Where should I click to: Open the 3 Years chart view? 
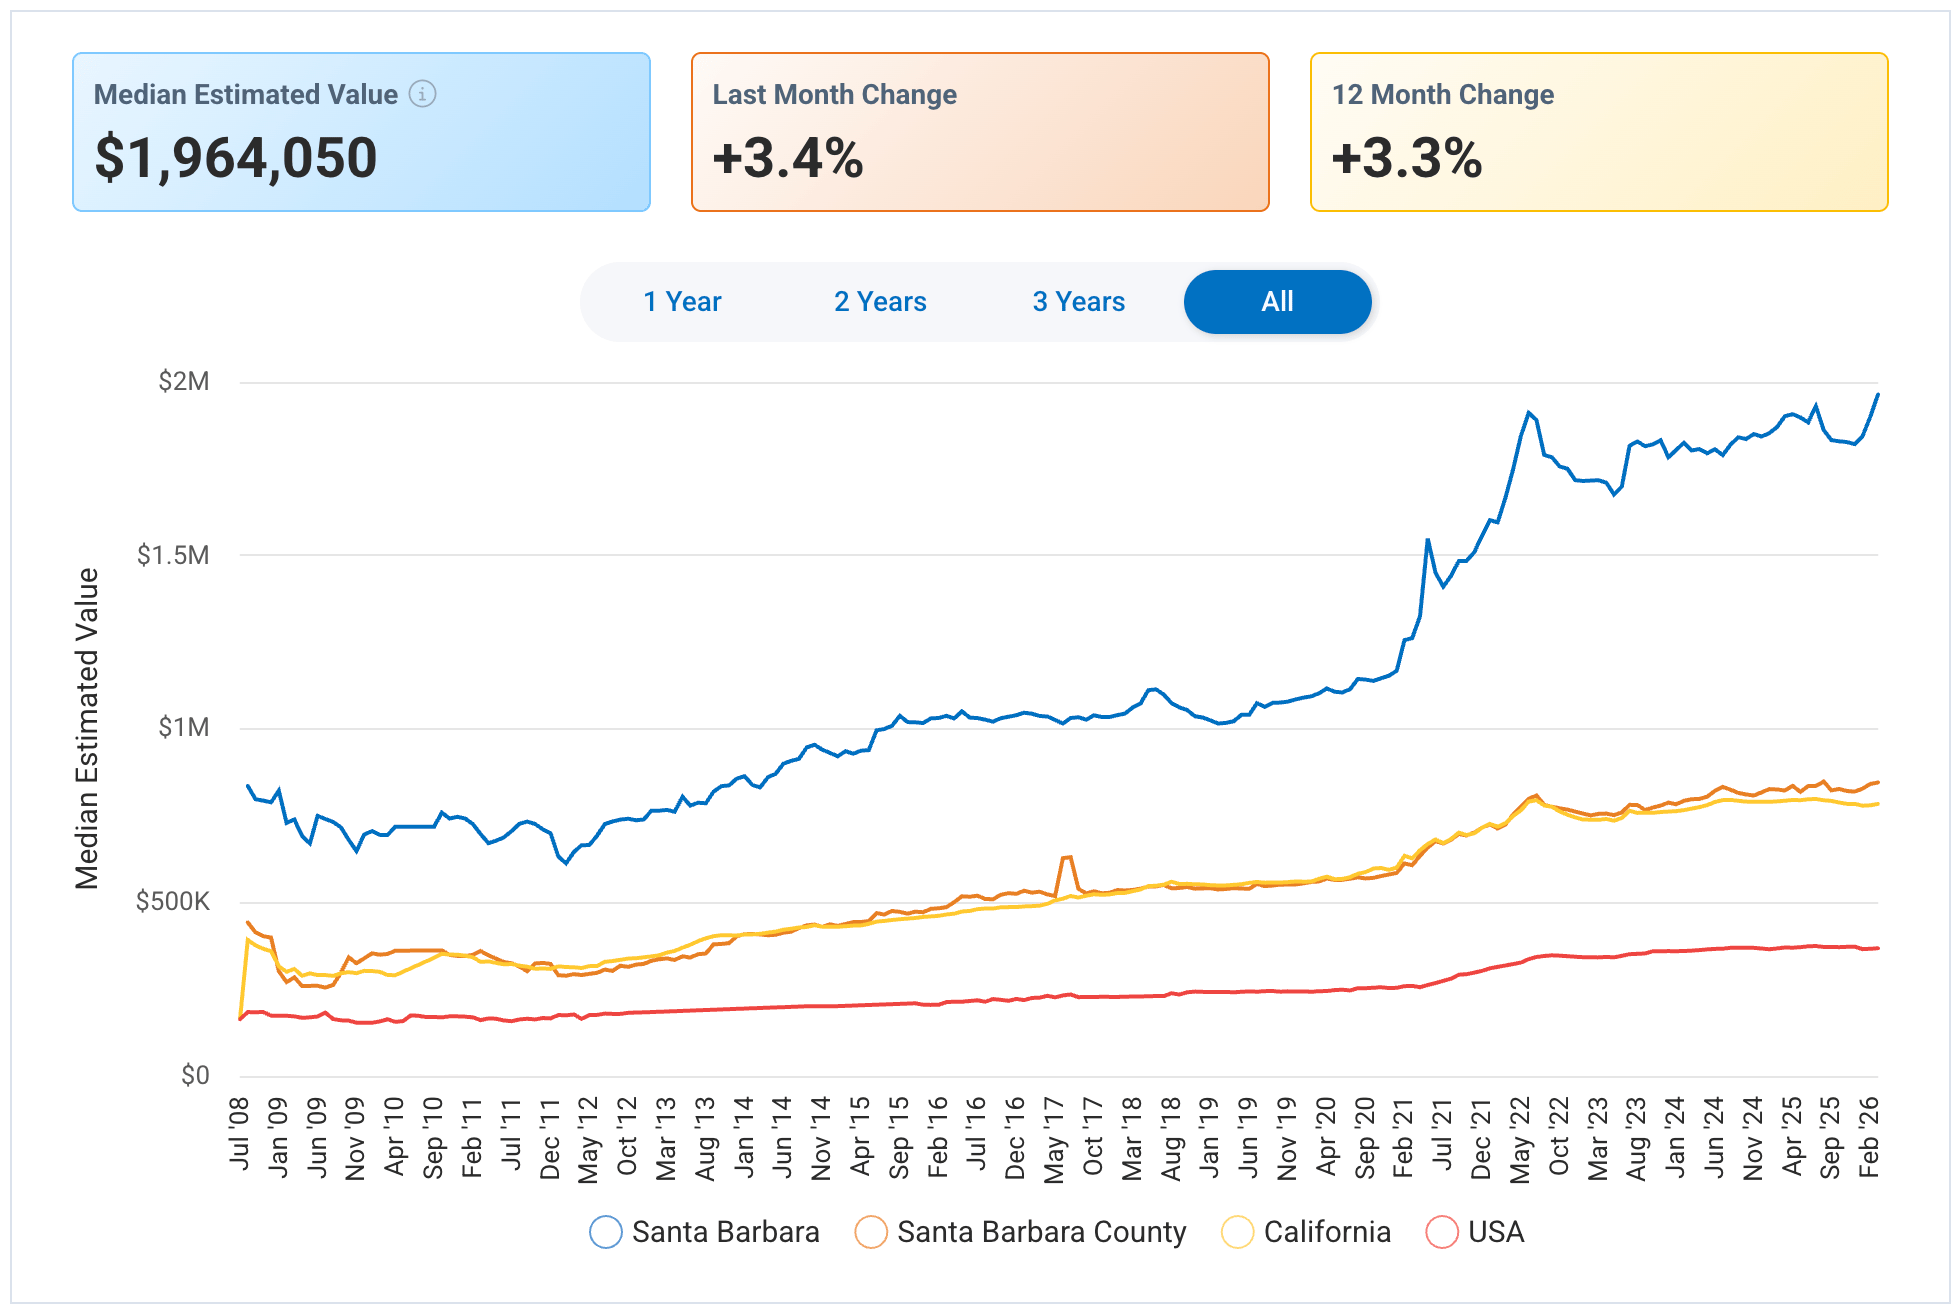tap(1077, 301)
